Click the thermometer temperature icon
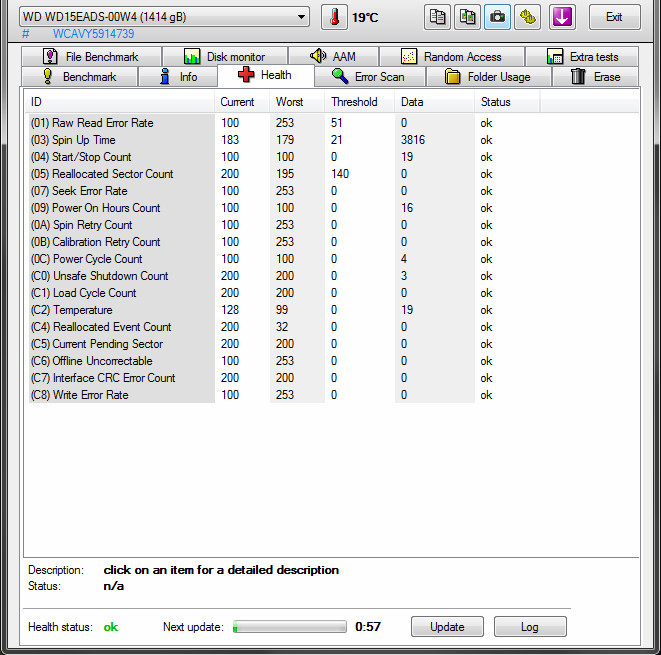This screenshot has height=655, width=661. 334,17
